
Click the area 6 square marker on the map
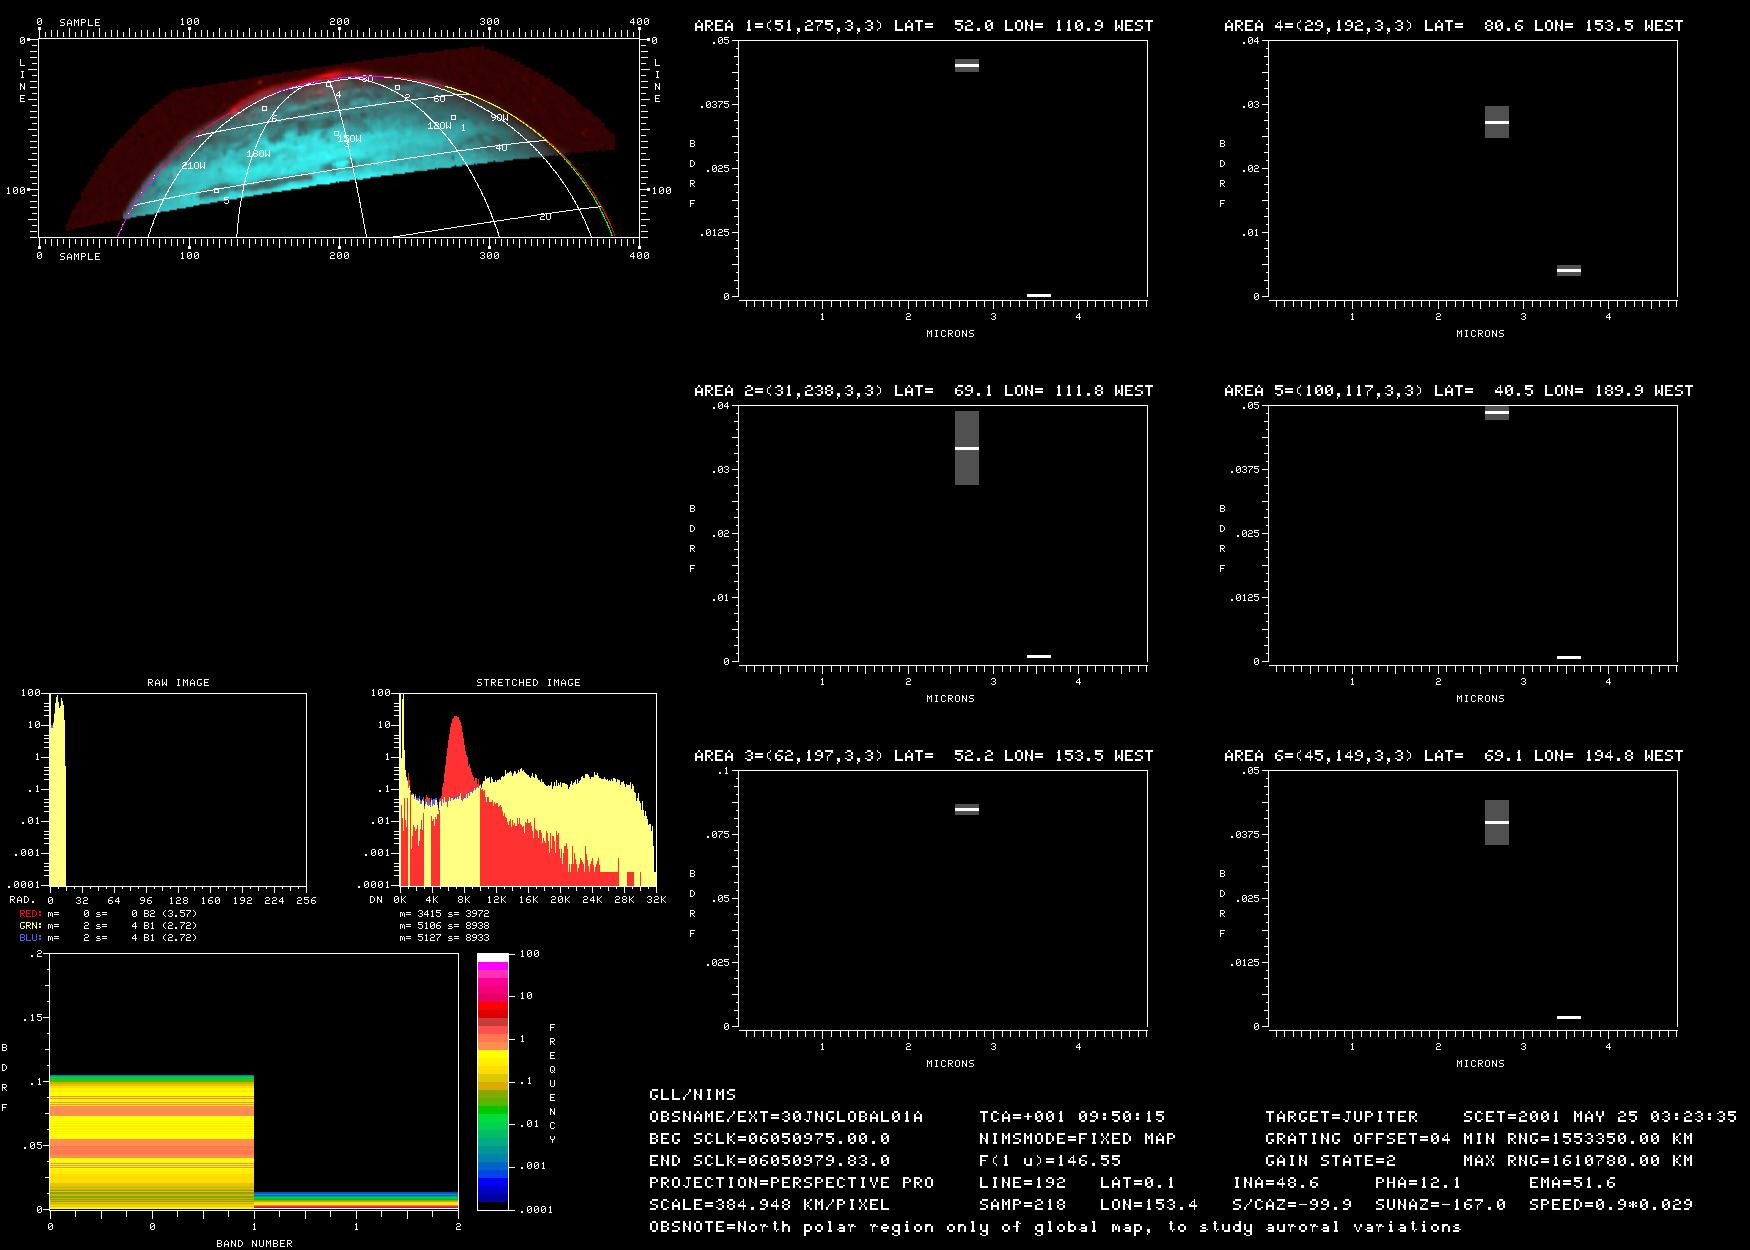[x=264, y=108]
